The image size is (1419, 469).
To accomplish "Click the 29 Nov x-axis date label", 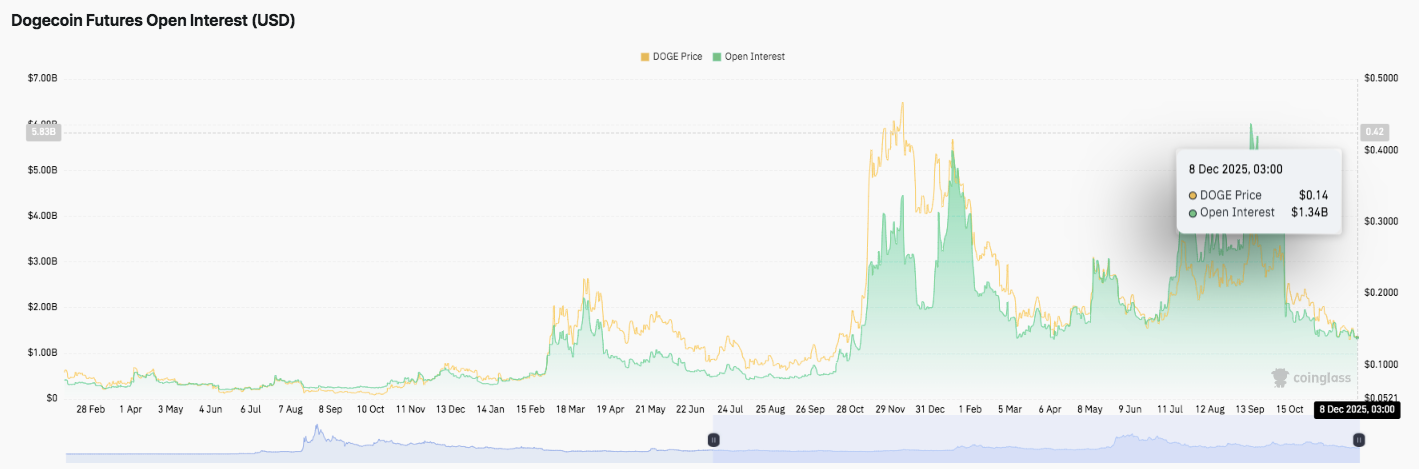I will (x=890, y=410).
